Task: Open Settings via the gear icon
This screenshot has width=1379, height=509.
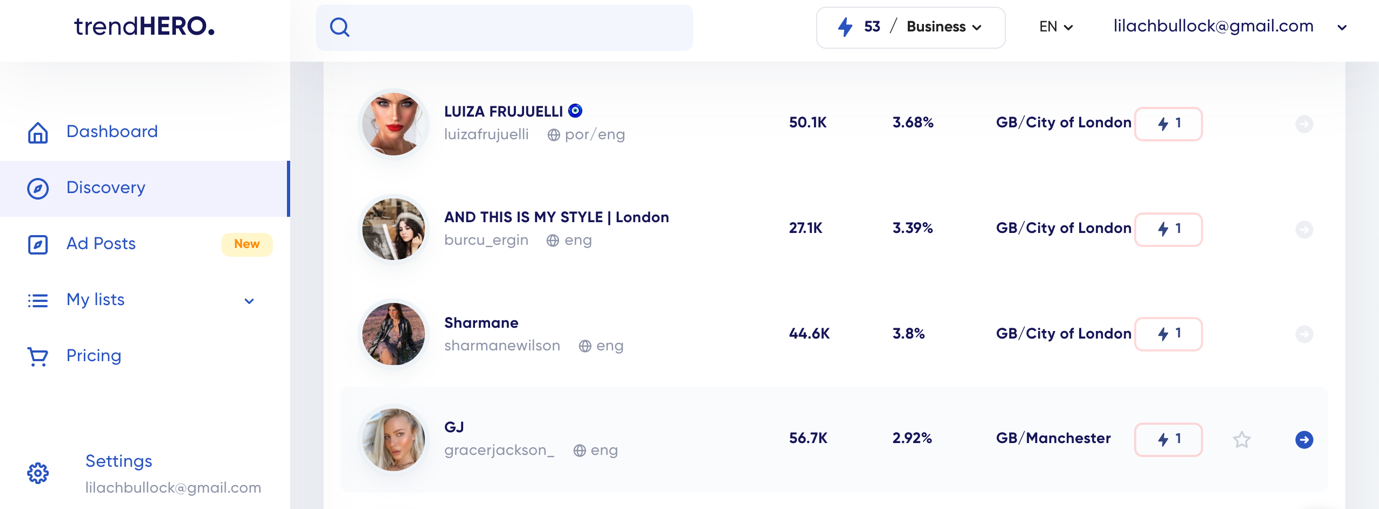Action: (38, 473)
